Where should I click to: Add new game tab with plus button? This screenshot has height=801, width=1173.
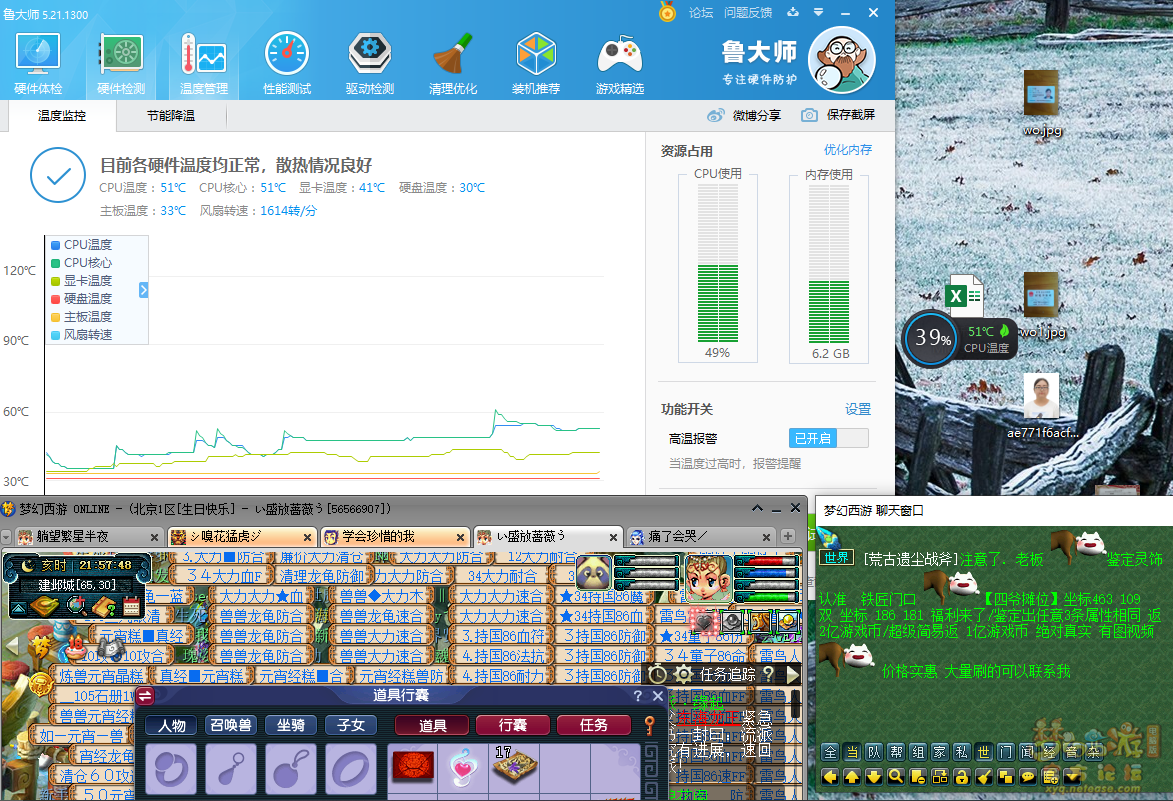[788, 536]
